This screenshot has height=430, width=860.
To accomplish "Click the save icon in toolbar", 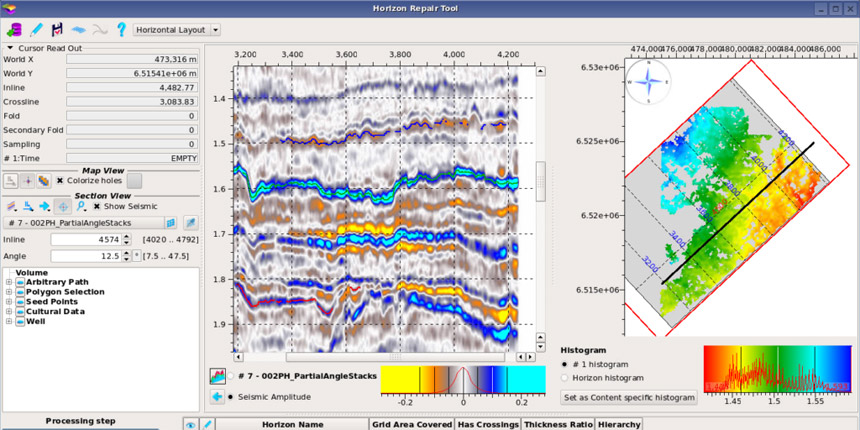I will [x=57, y=30].
